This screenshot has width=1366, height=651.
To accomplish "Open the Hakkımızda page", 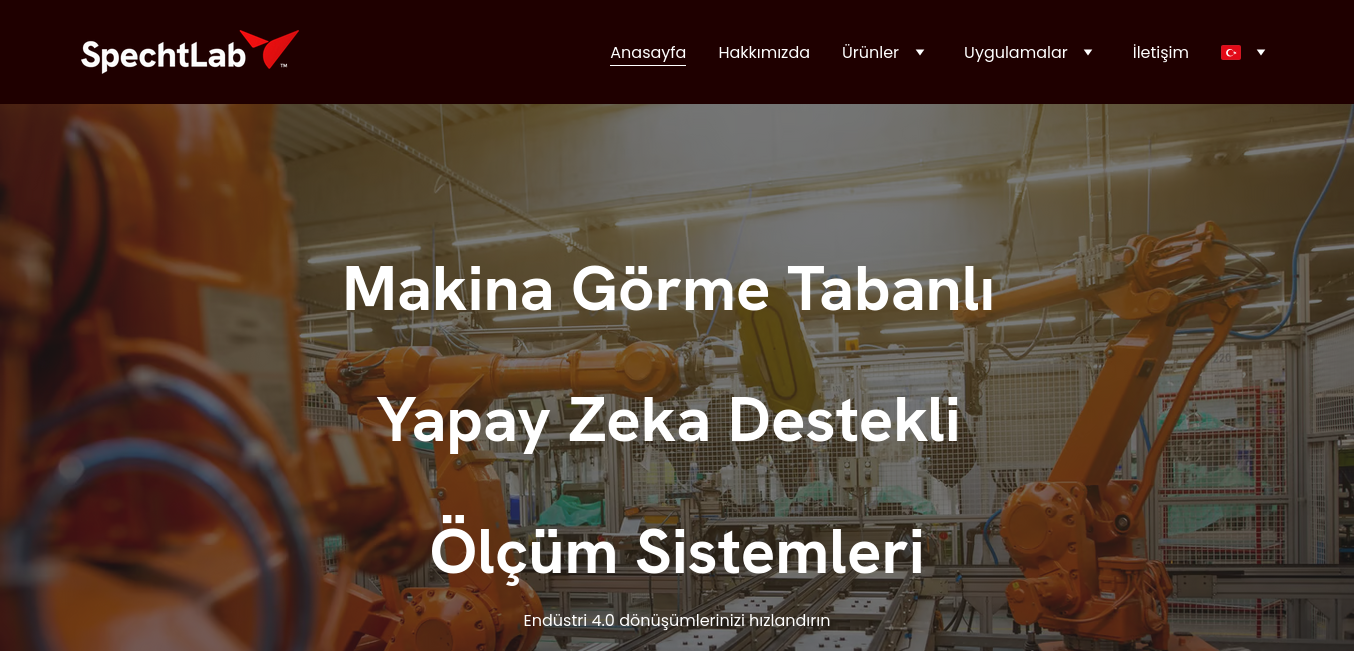I will (x=764, y=52).
